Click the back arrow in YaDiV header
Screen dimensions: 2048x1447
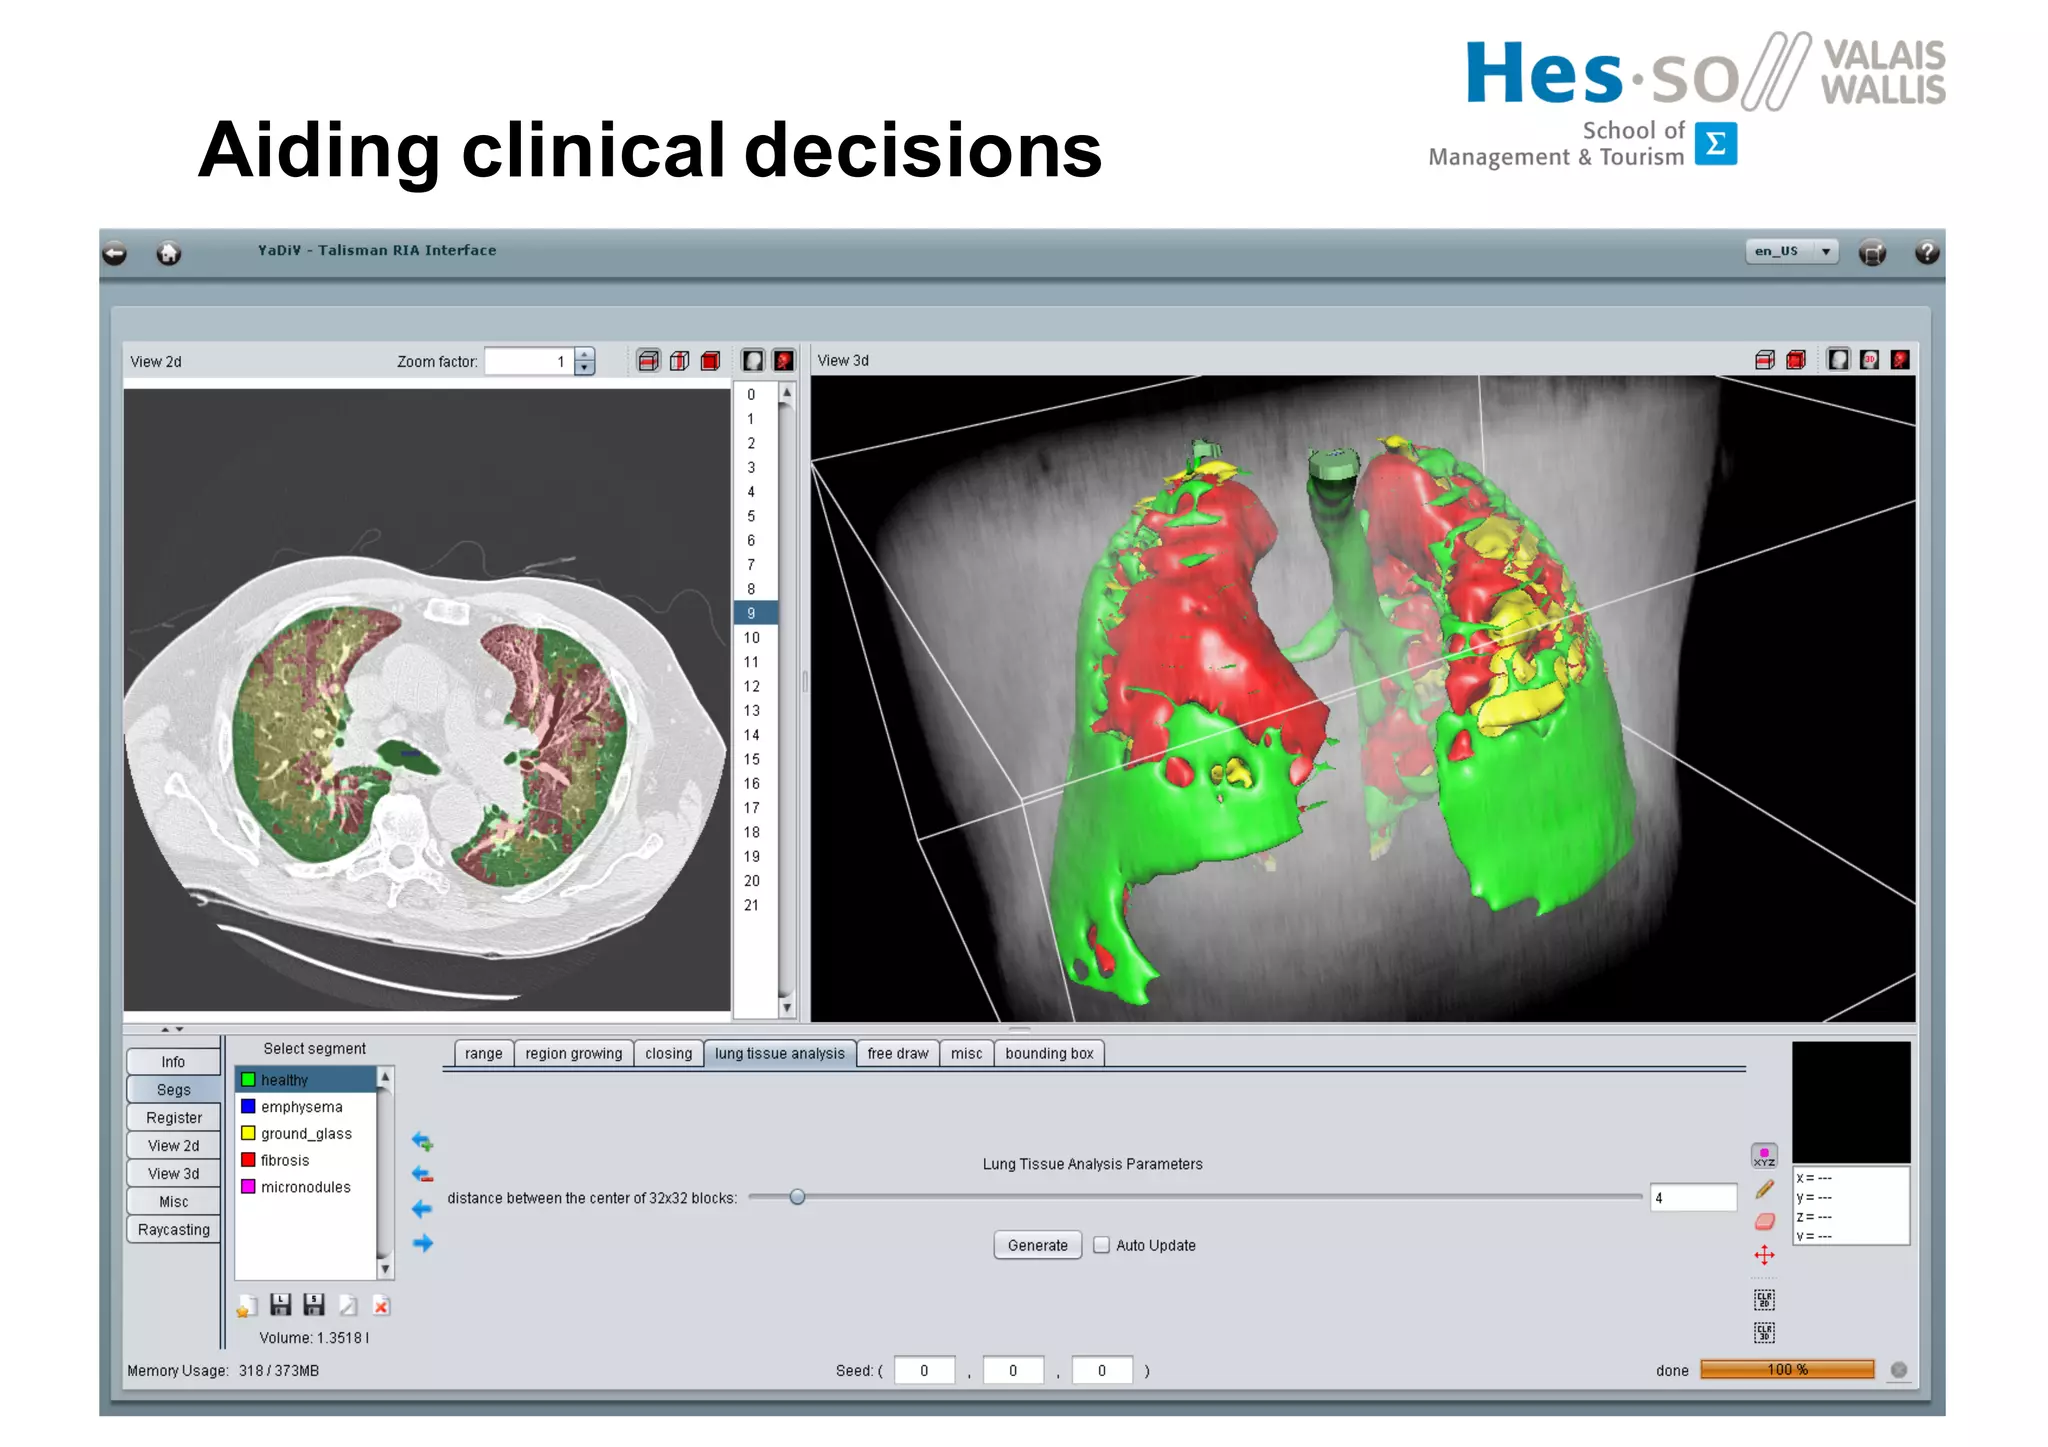click(x=115, y=253)
